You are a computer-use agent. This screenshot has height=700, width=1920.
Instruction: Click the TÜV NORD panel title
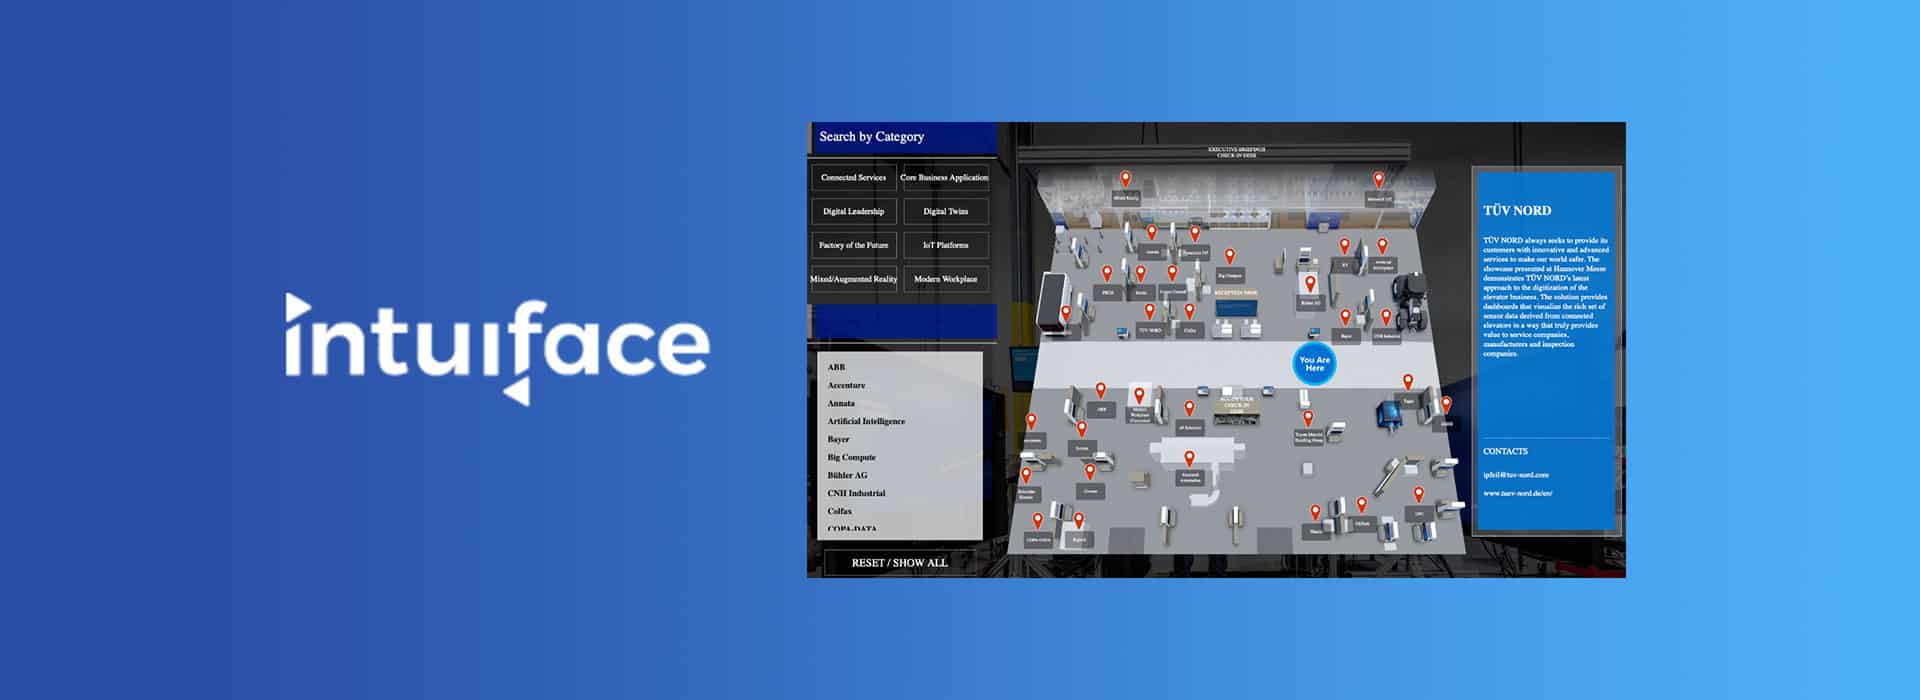tap(1517, 210)
